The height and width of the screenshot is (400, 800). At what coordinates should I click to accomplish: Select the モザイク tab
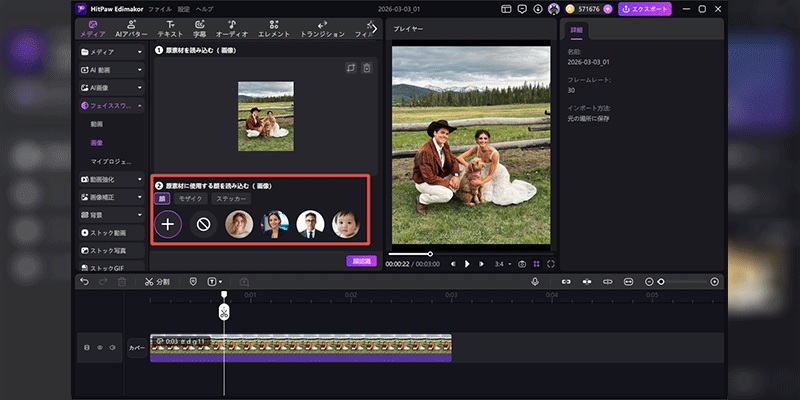pyautogui.click(x=190, y=199)
